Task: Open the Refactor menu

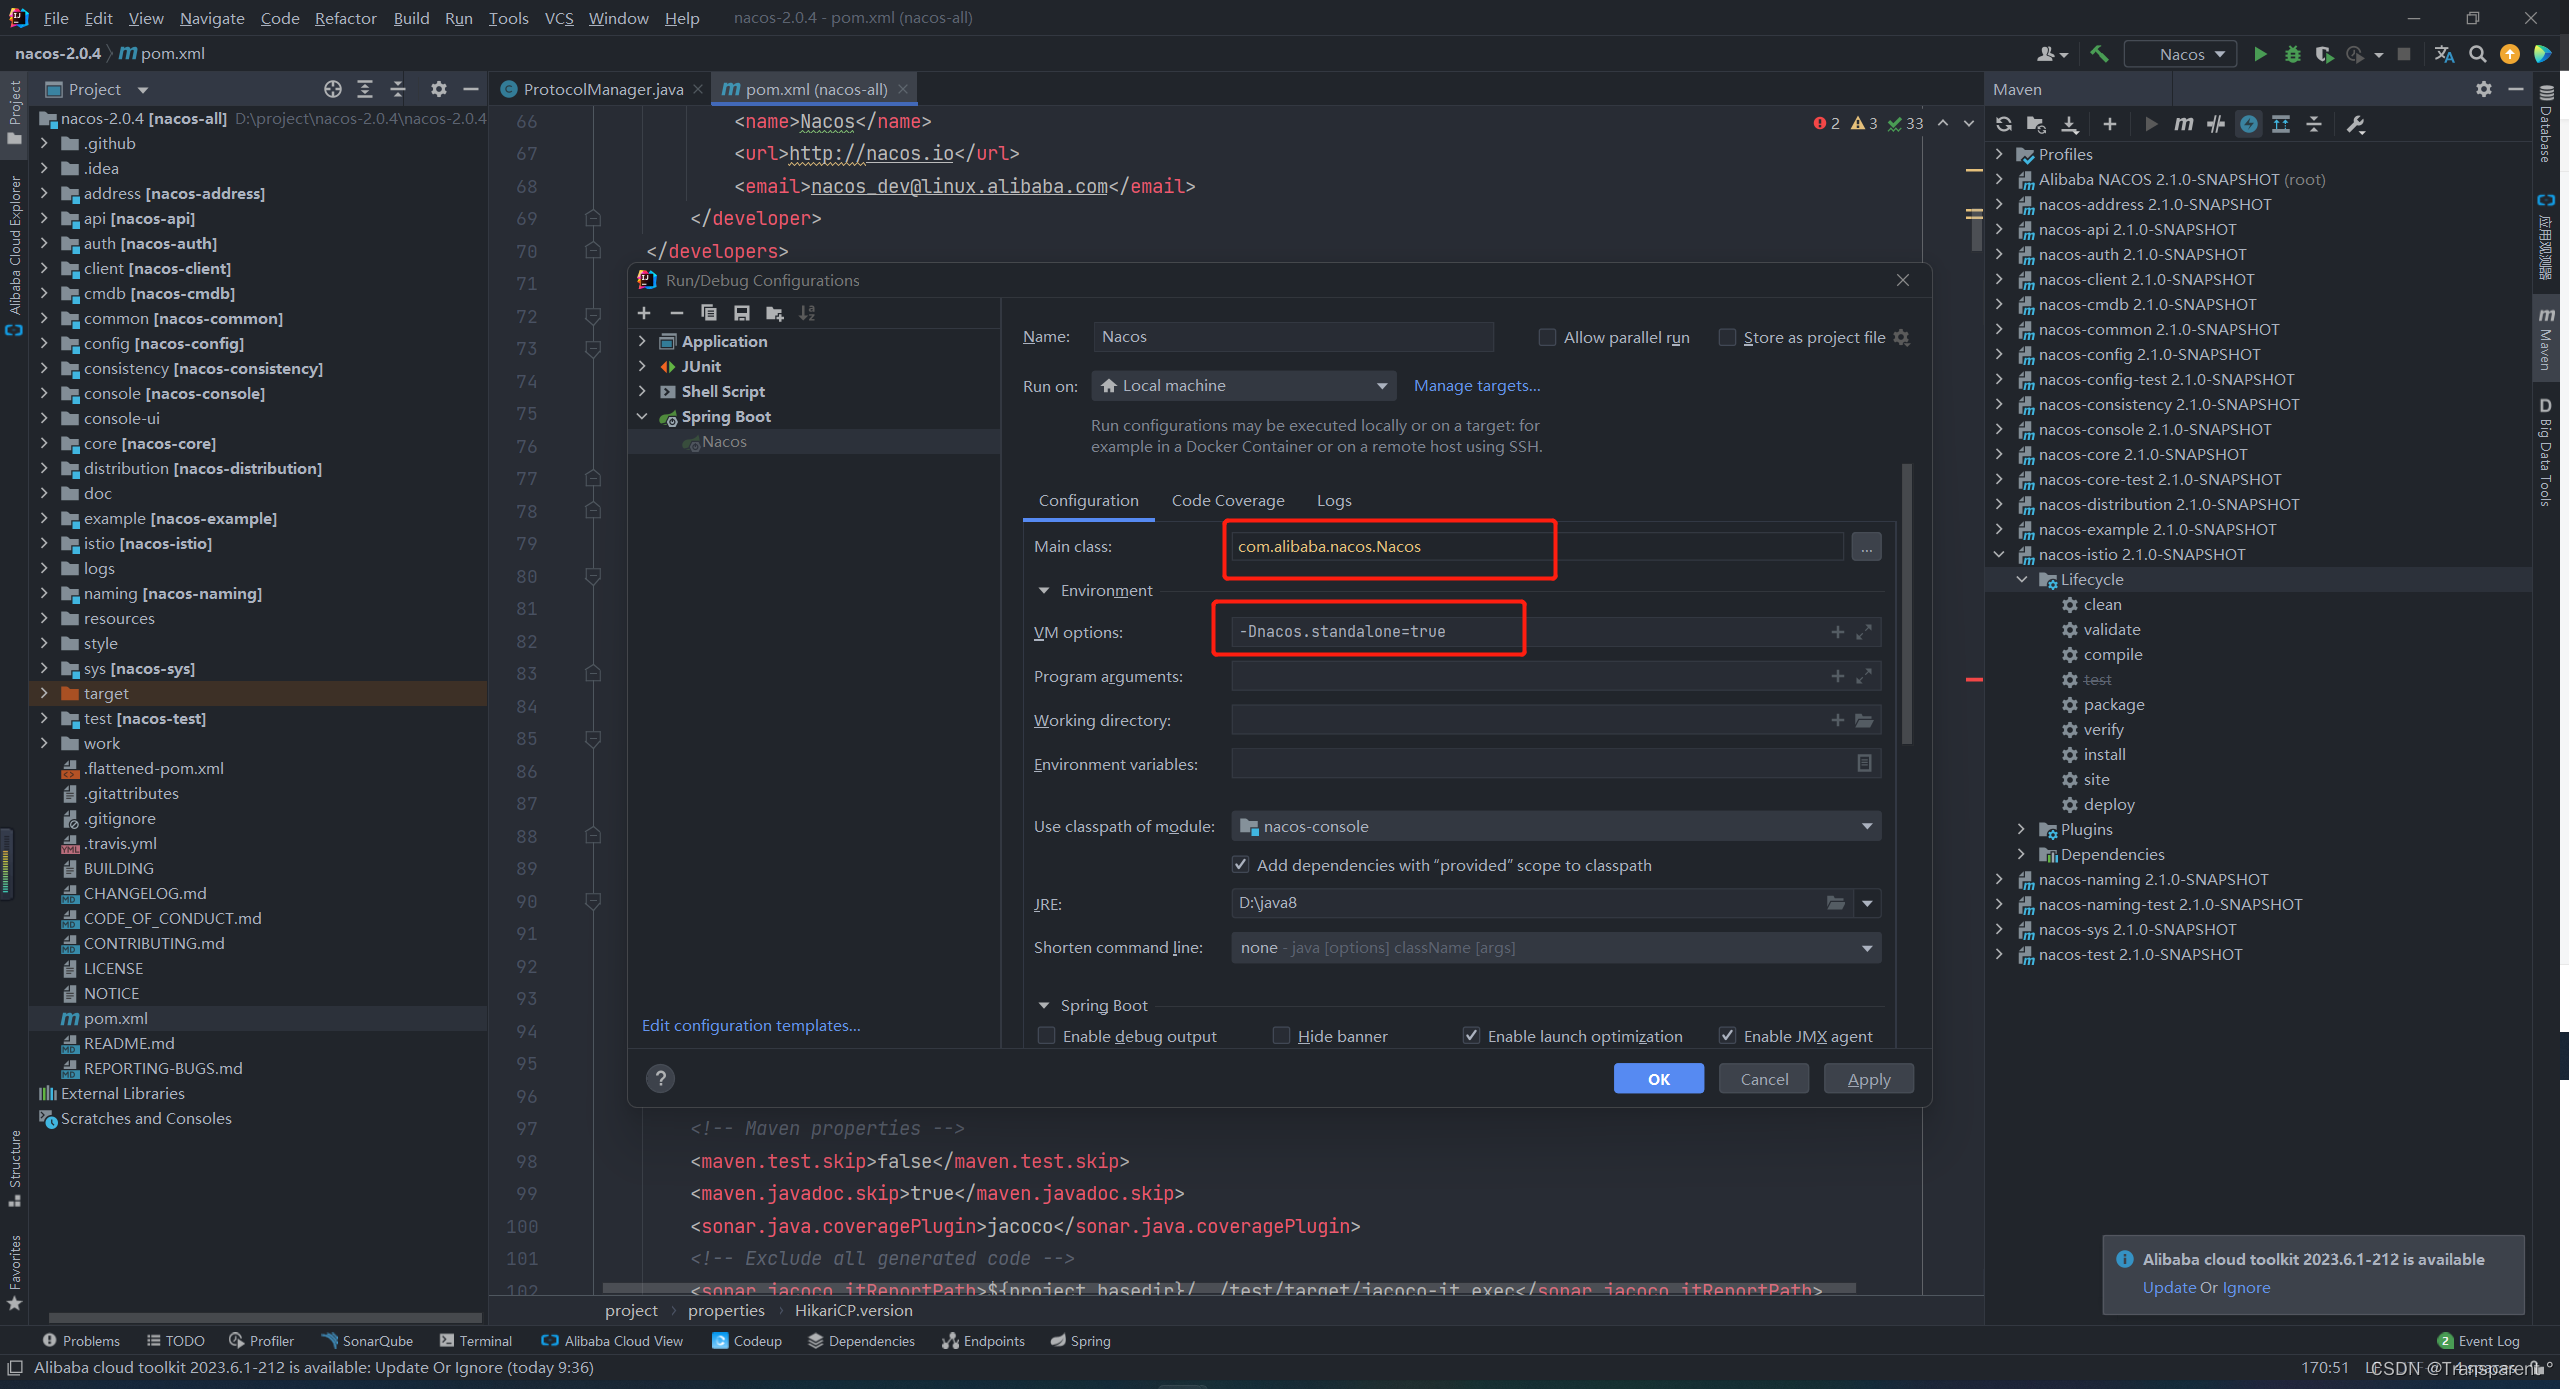Action: pos(345,18)
